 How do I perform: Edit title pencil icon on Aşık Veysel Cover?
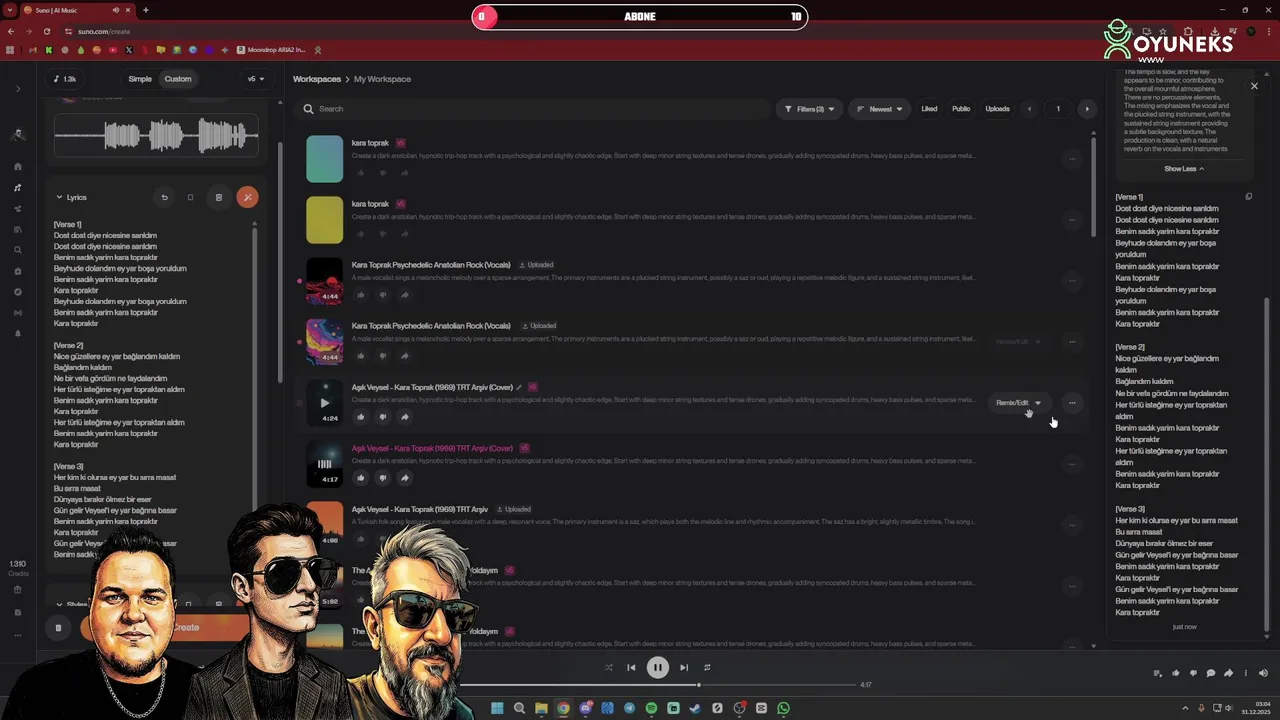(x=518, y=388)
